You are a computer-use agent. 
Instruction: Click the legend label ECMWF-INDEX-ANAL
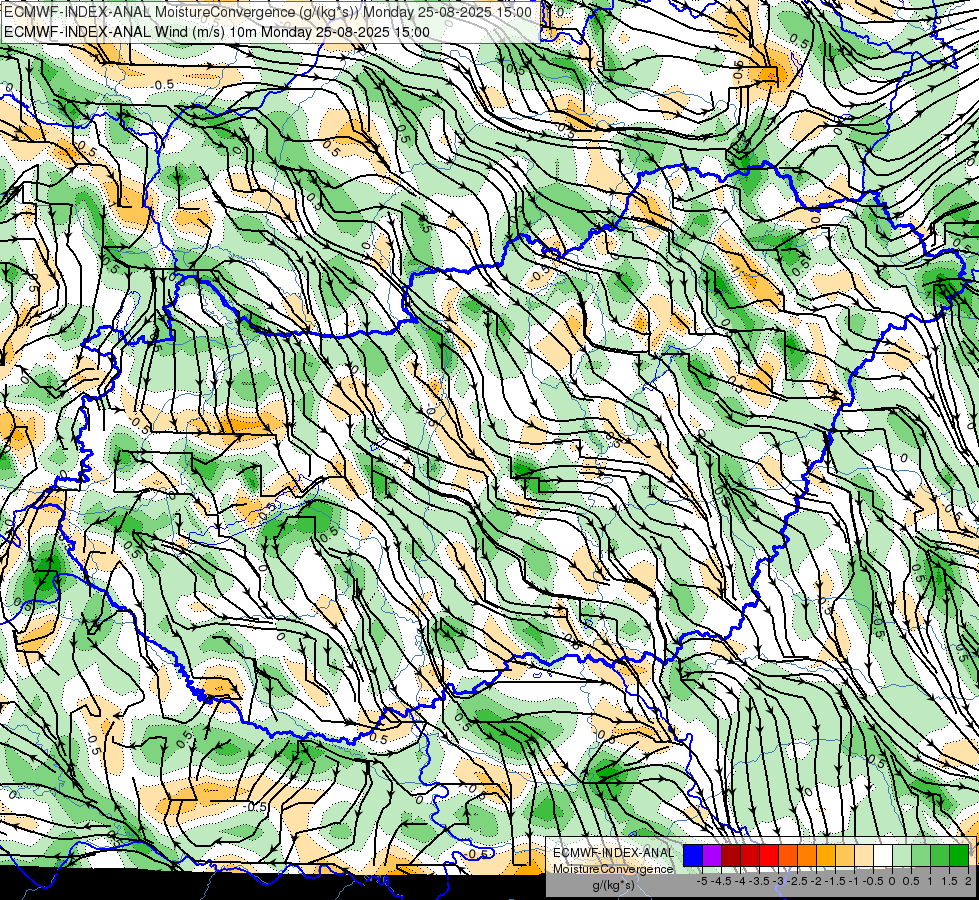[x=614, y=853]
